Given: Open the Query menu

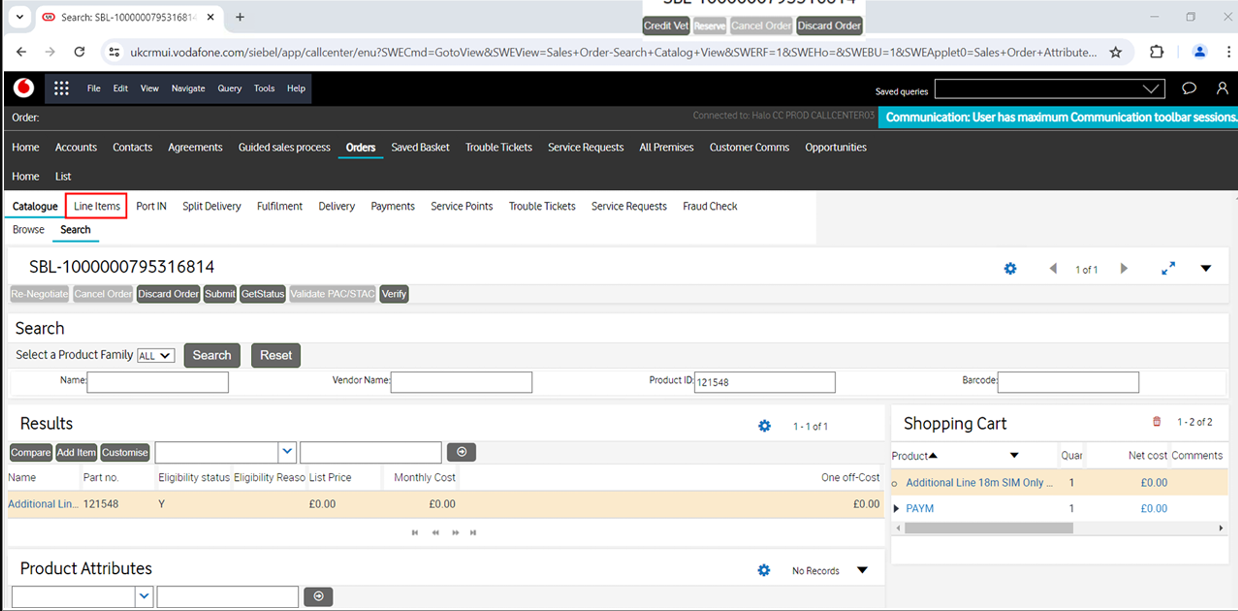Looking at the screenshot, I should point(230,88).
